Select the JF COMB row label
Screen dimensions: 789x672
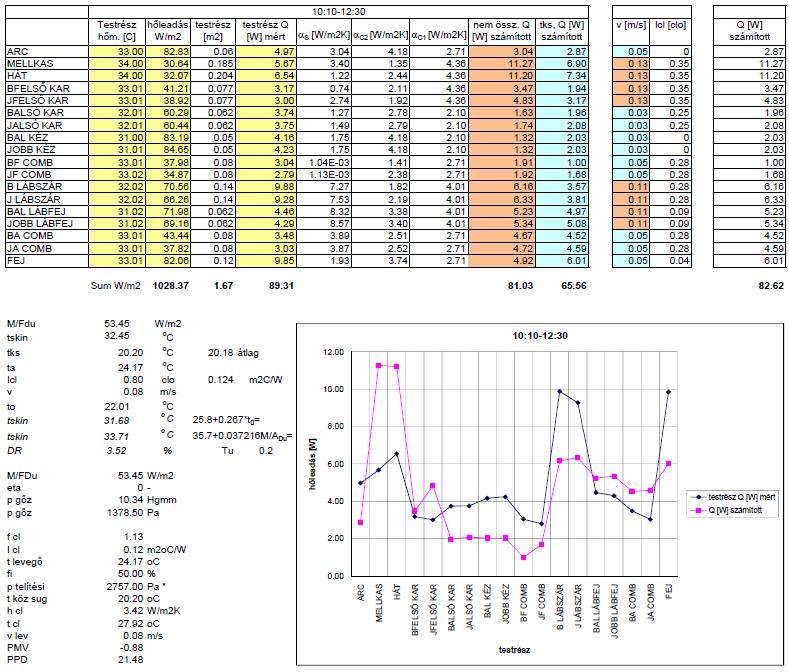click(47, 175)
